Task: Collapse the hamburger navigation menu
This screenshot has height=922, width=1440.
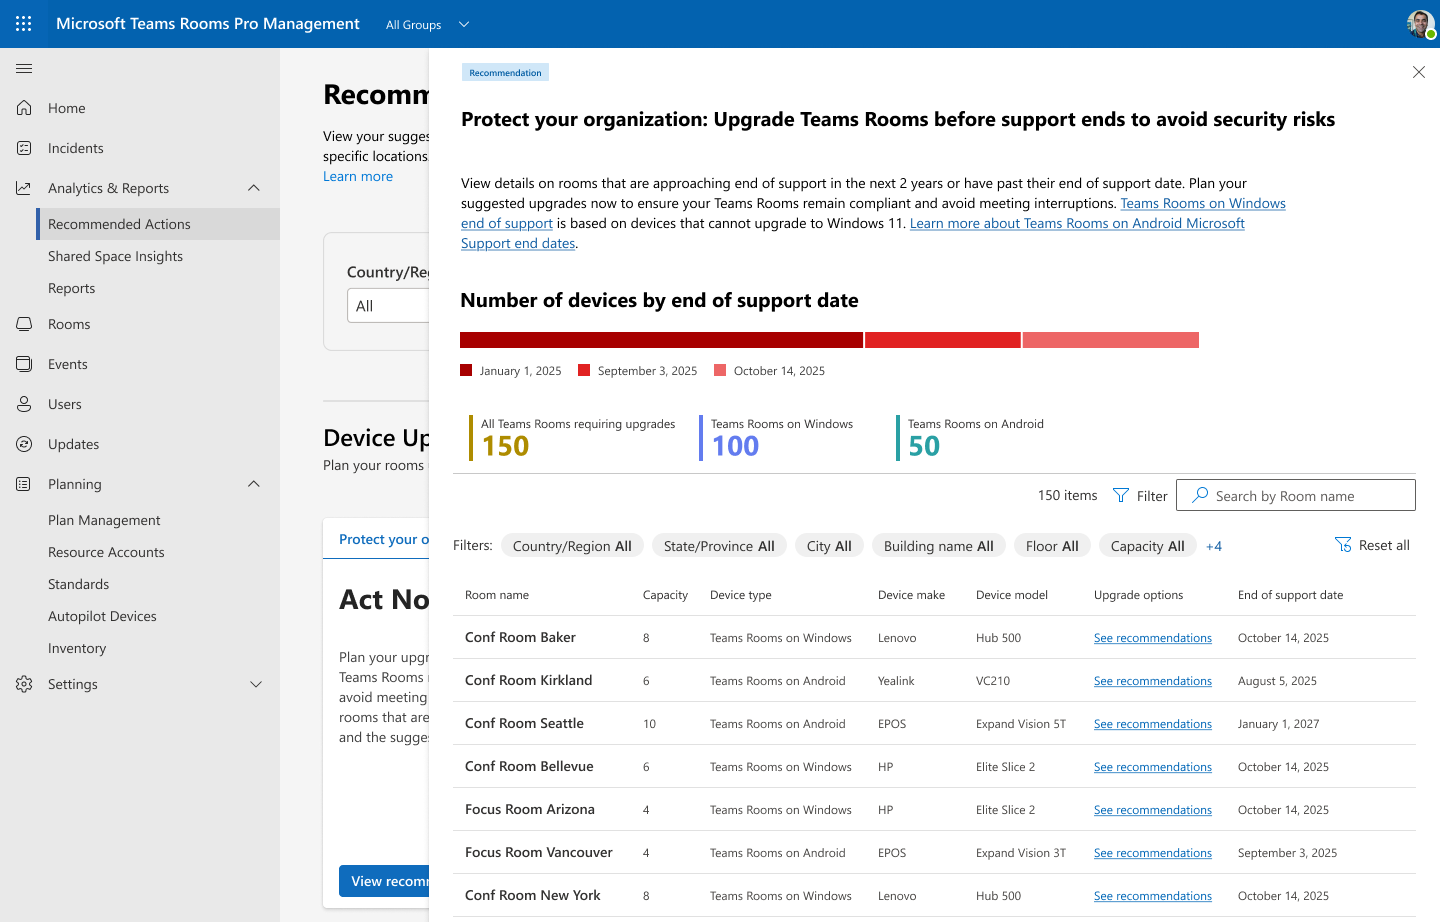Action: (x=24, y=68)
